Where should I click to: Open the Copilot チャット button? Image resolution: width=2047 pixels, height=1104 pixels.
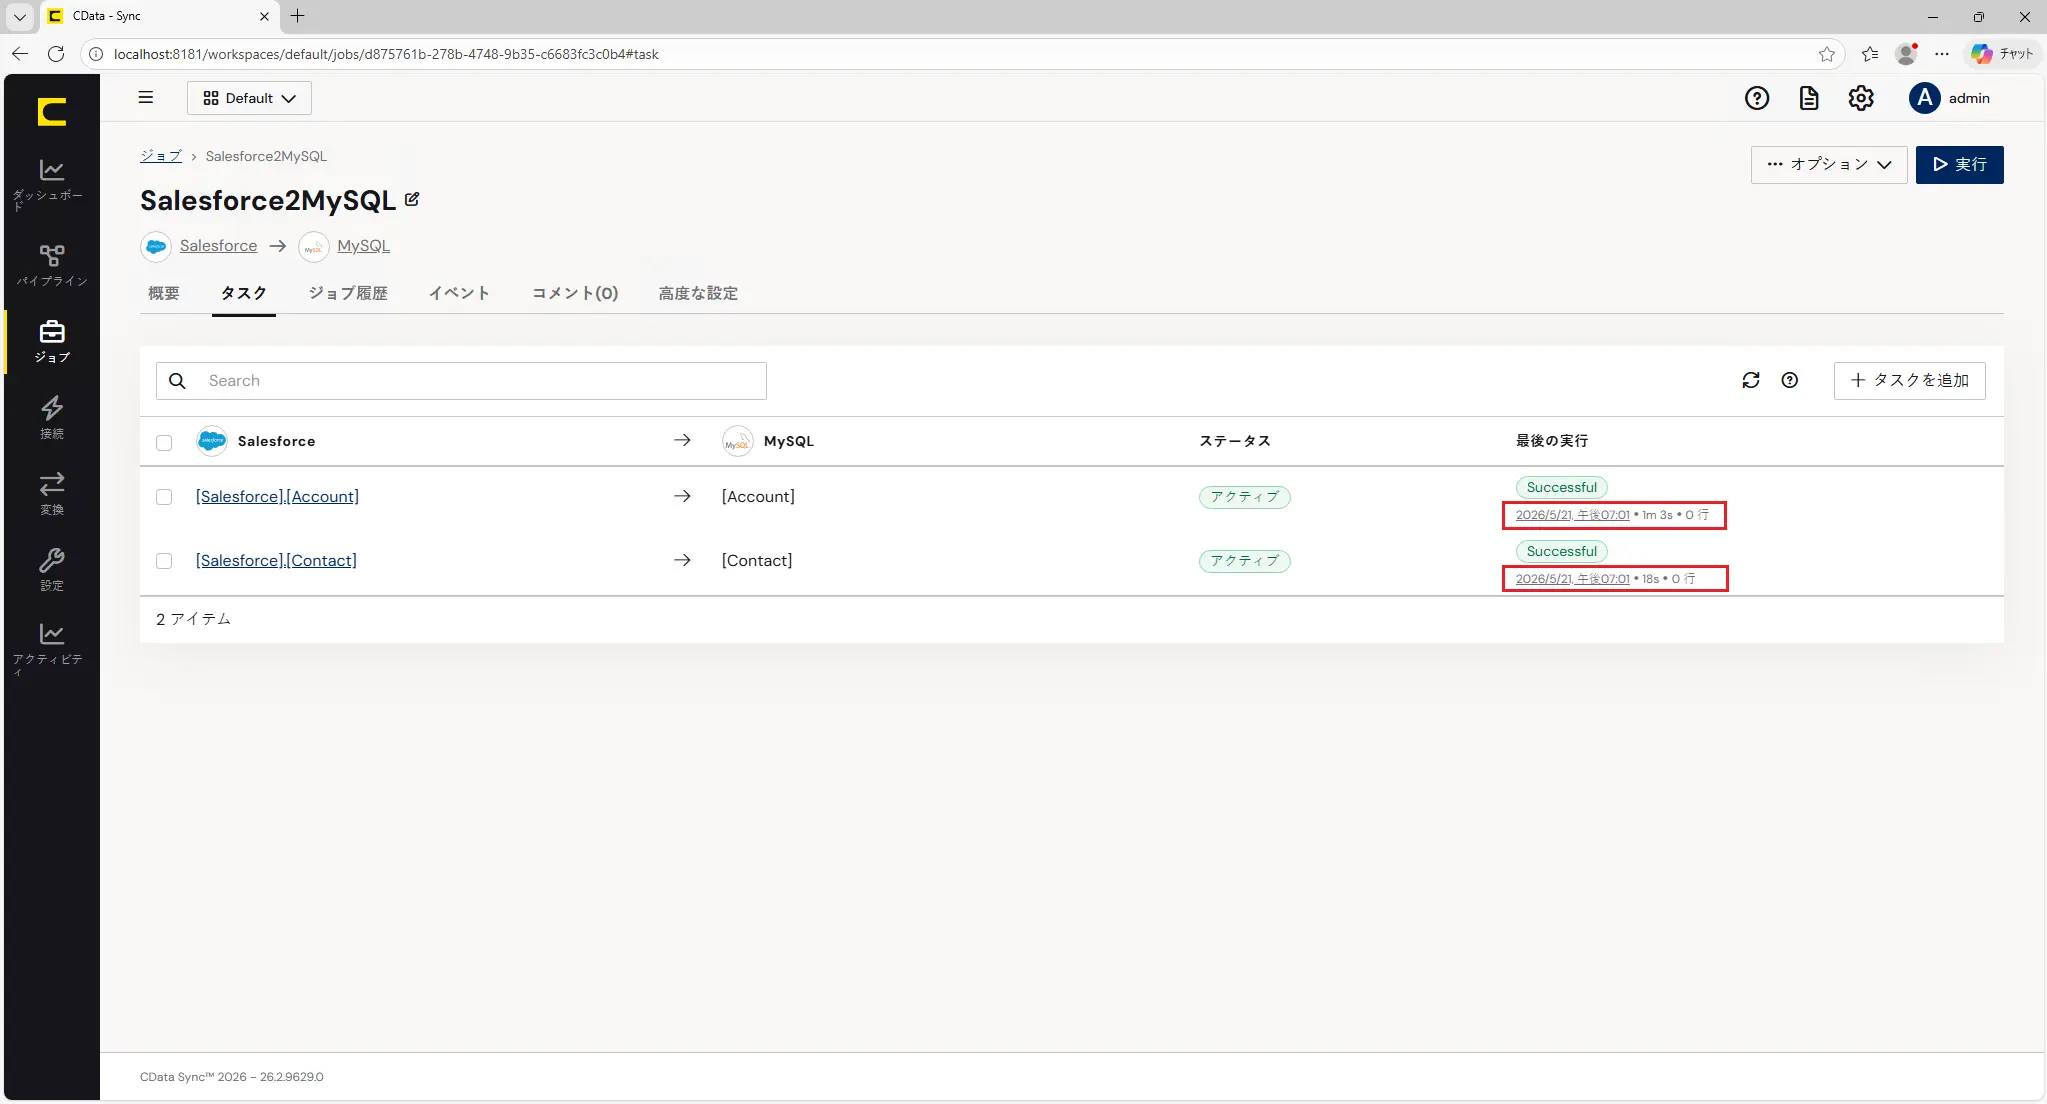coord(2003,54)
